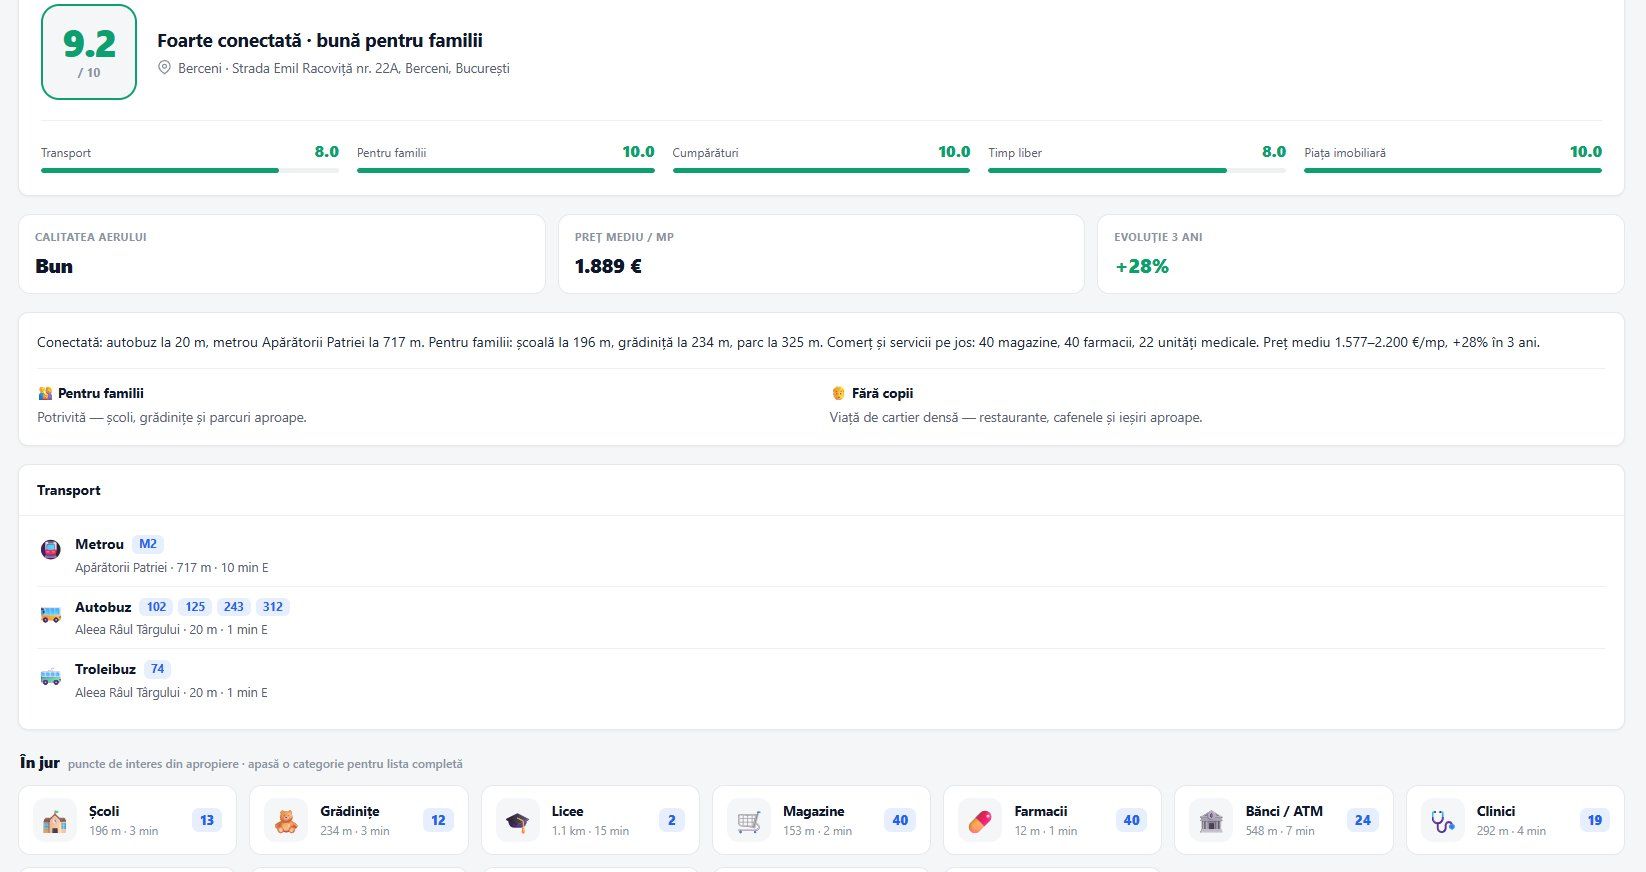This screenshot has height=872, width=1646.
Task: Click the Troleibuz trolleybus icon
Action: pos(51,677)
